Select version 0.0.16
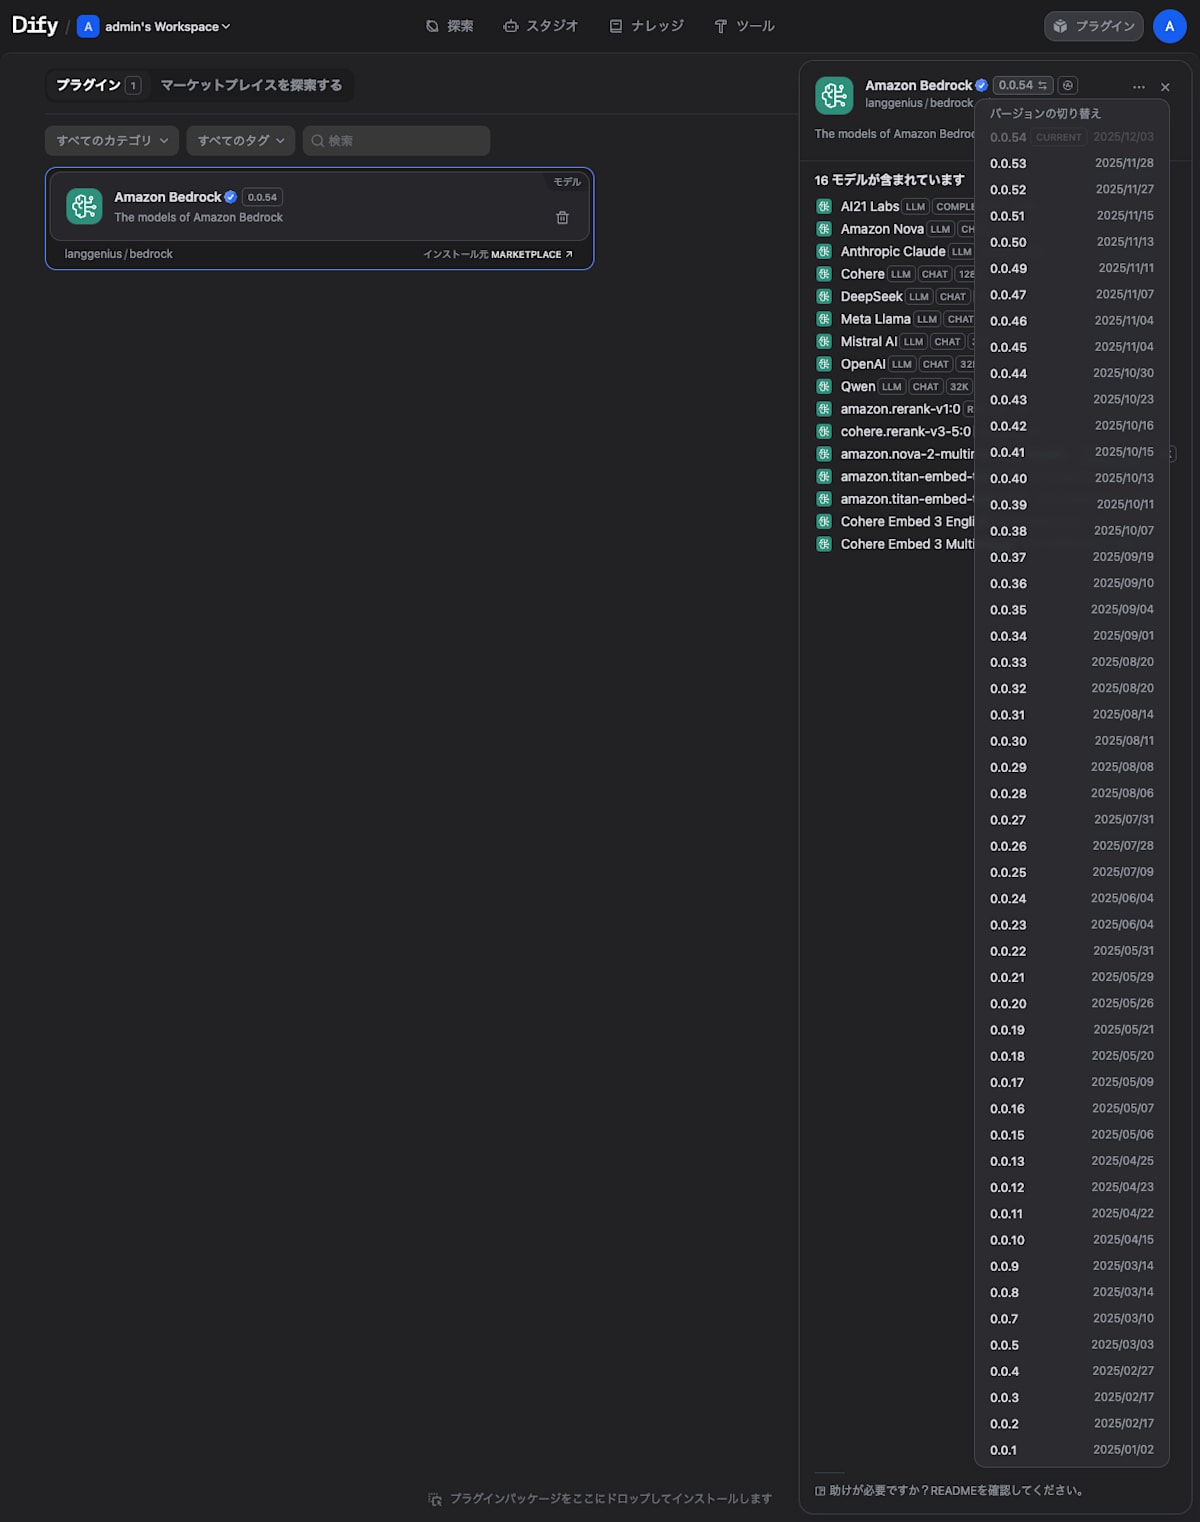Screen dimensions: 1200x1522 click(x=1072, y=1108)
